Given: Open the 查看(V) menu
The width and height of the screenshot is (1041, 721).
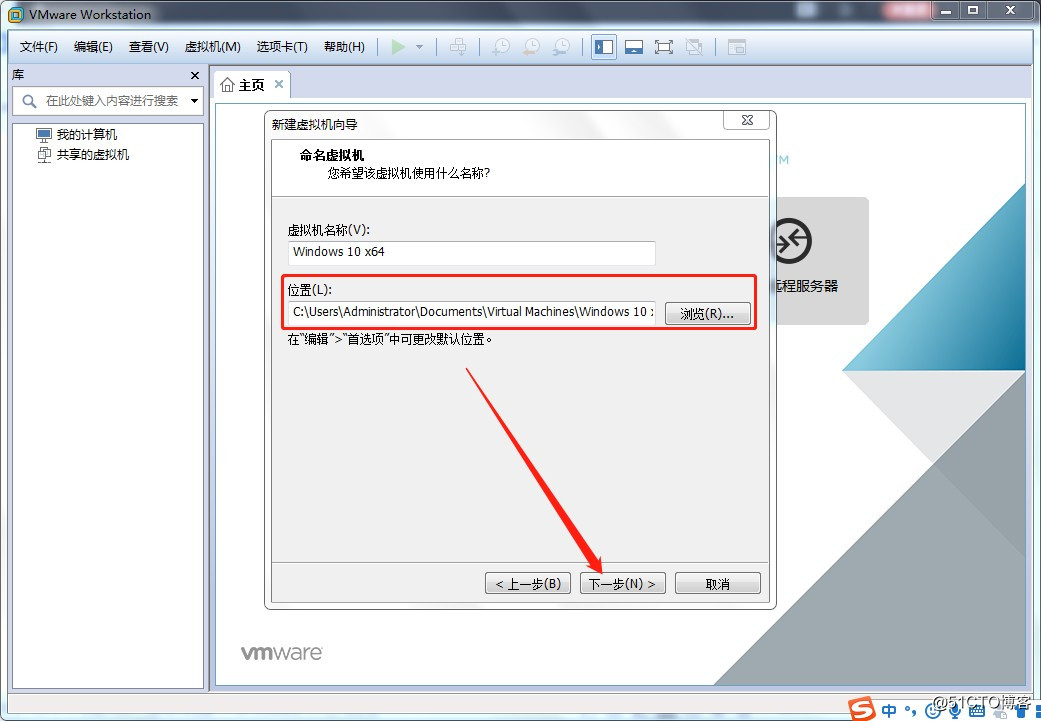Looking at the screenshot, I should (149, 47).
